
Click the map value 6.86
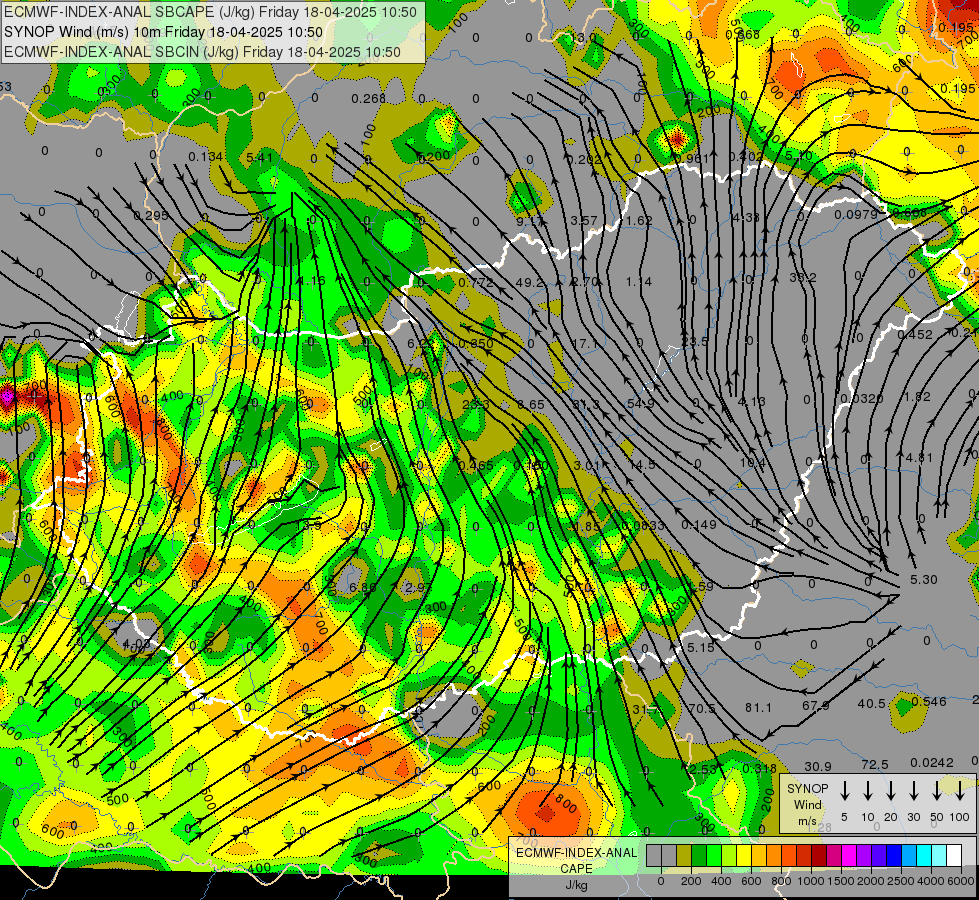click(363, 588)
